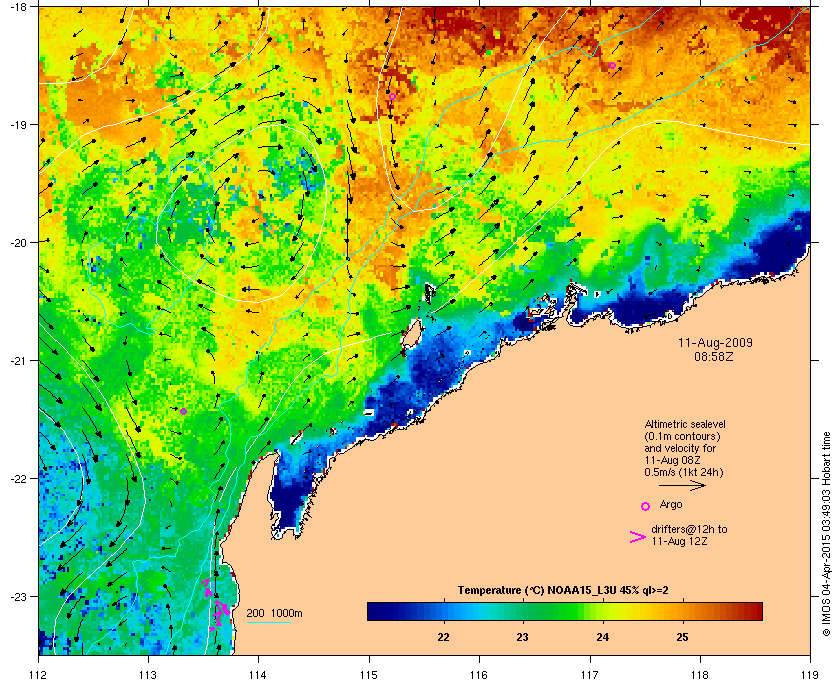Image resolution: width=840 pixels, height=680 pixels.
Task: Click the '0.5m/s (1kt 24h)' text
Action: tap(684, 472)
